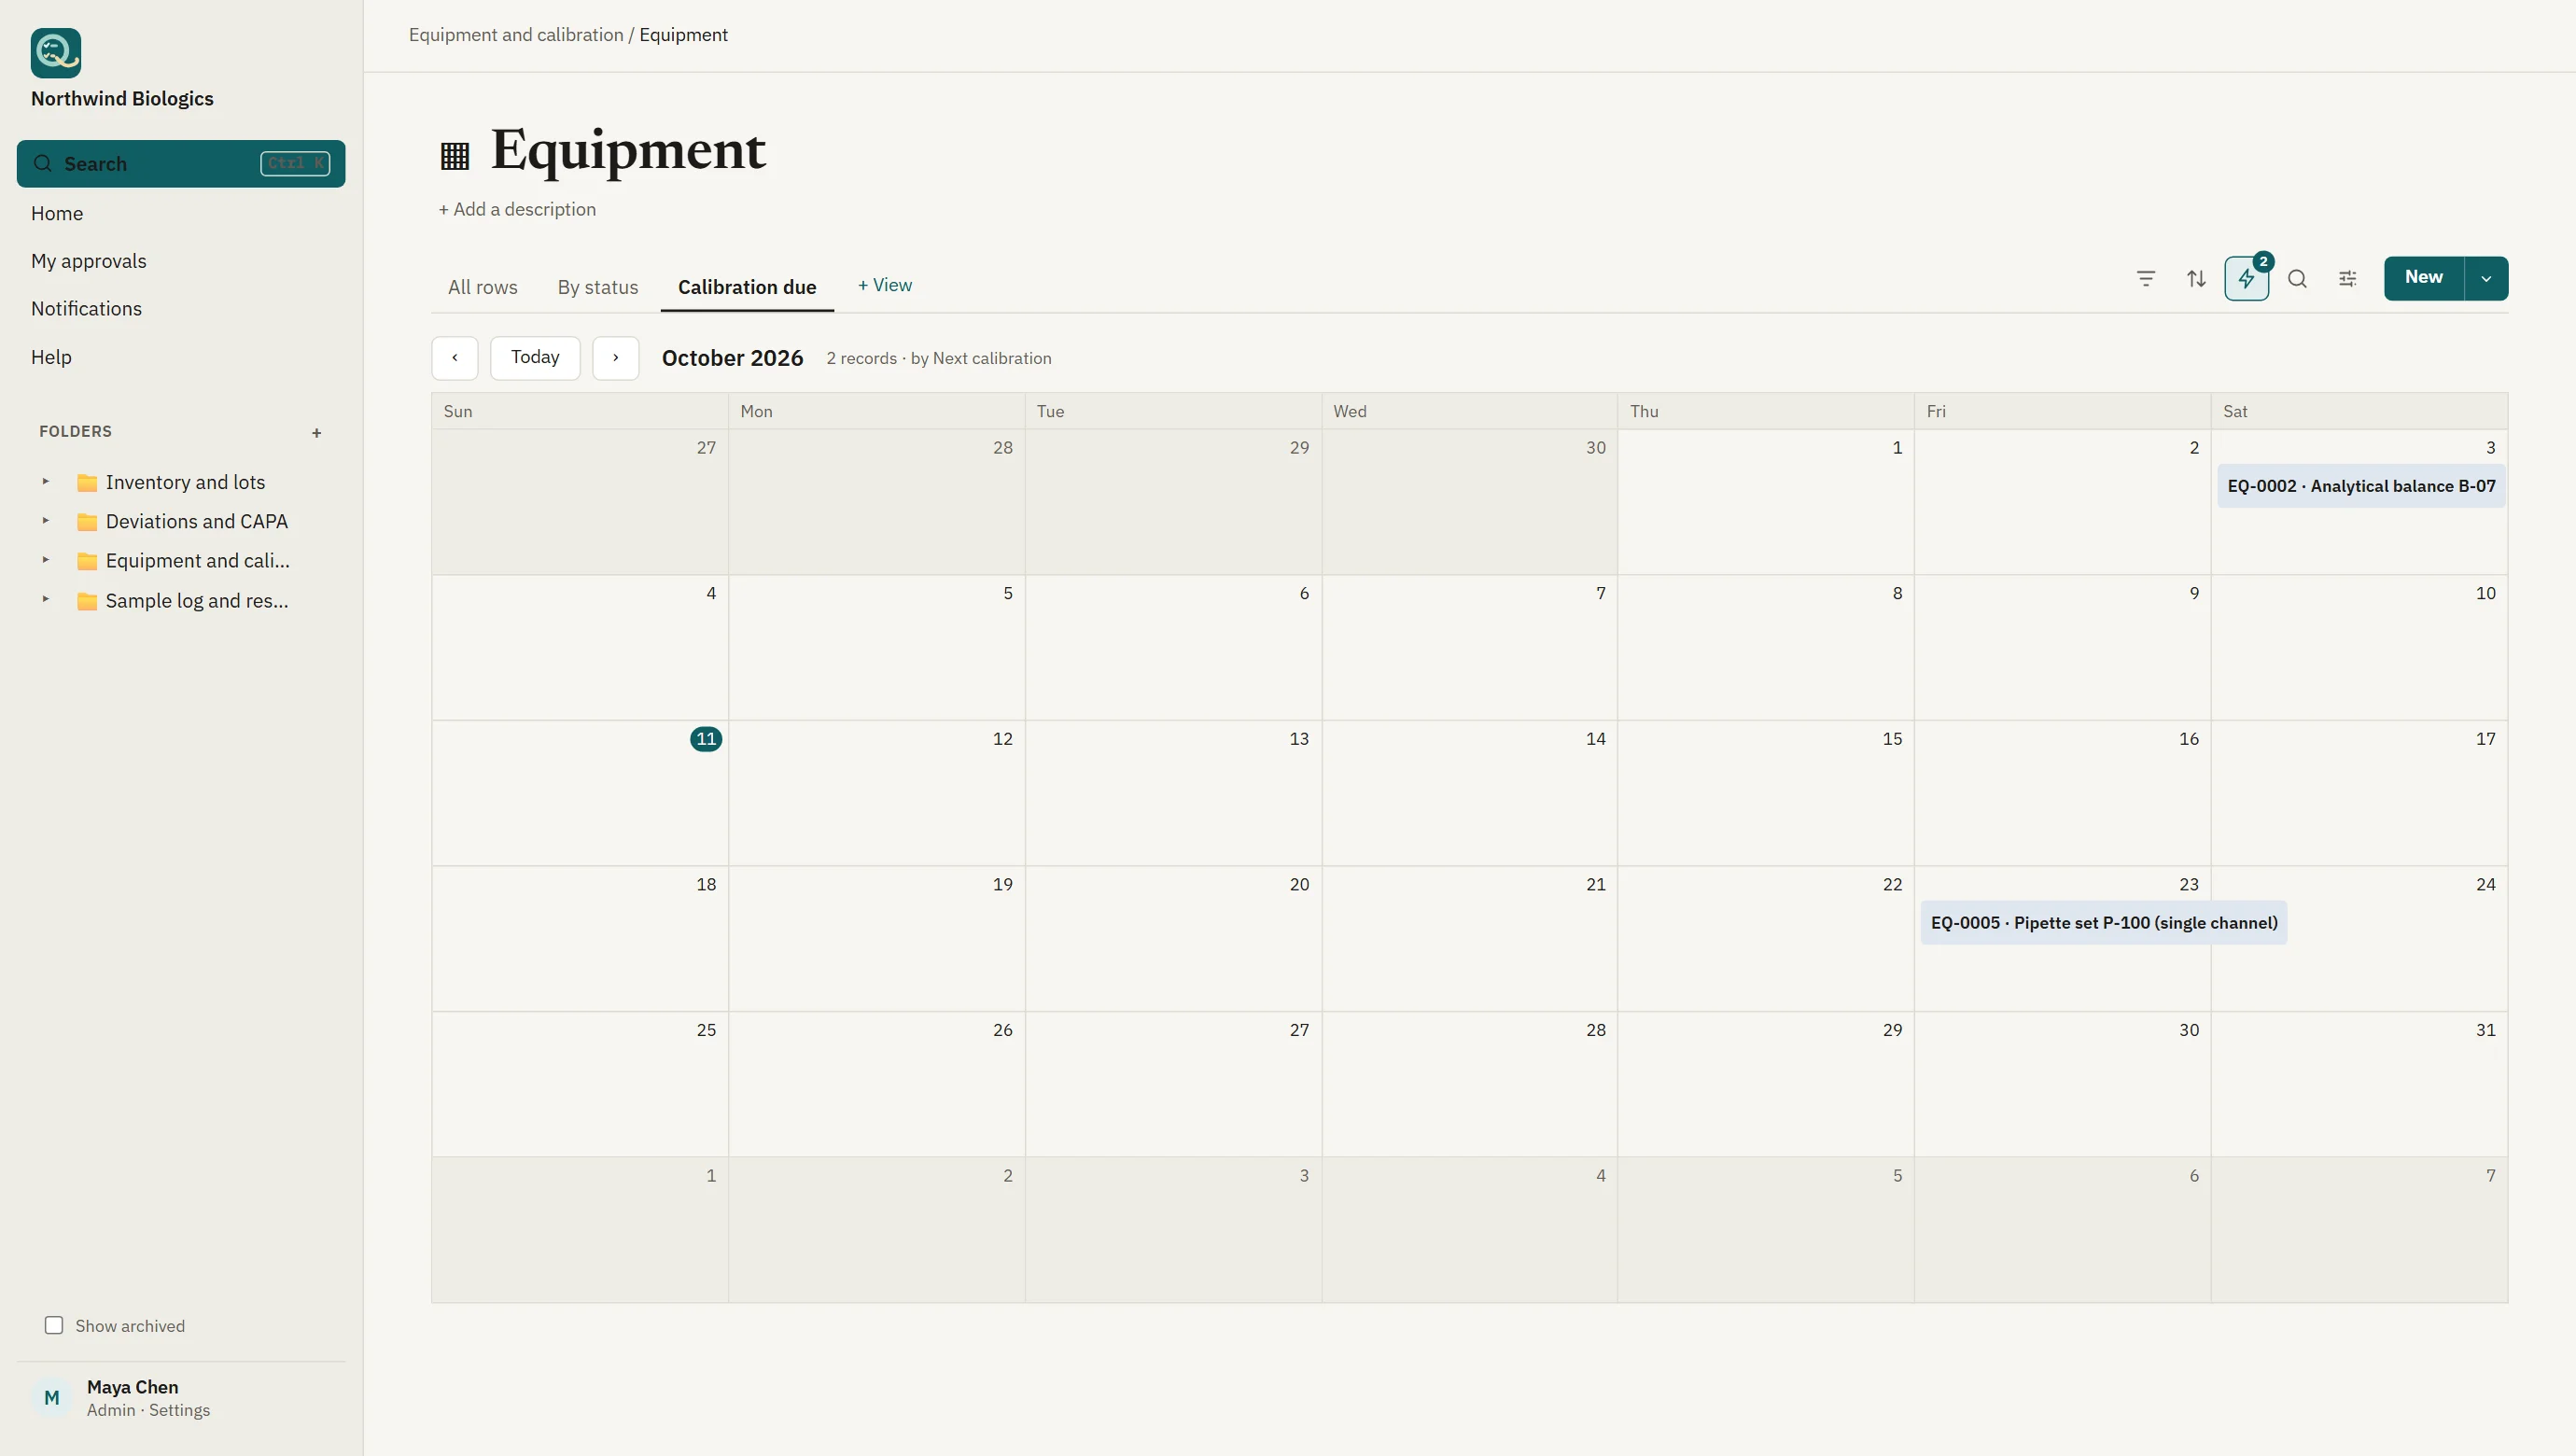Go to the next month
This screenshot has height=1456, width=2576.
pyautogui.click(x=616, y=358)
